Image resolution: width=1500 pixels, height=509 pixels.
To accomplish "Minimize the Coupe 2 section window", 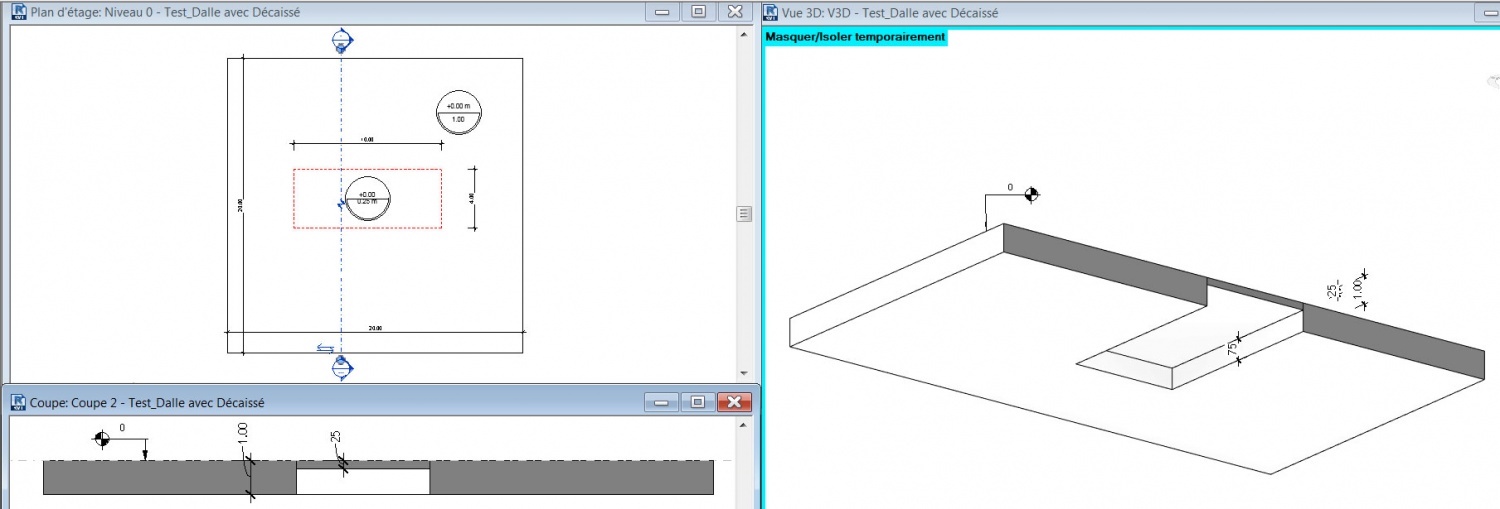I will point(661,402).
